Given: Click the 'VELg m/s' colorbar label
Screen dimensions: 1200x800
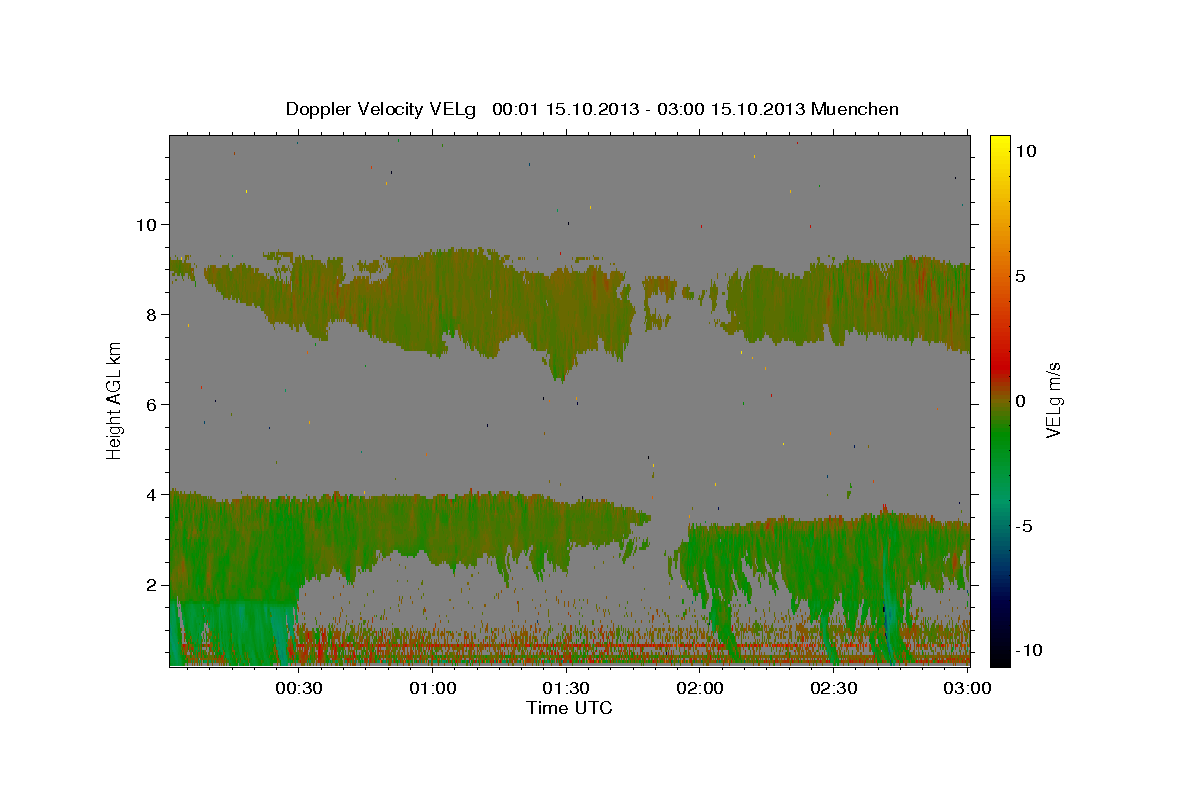Looking at the screenshot, I should 1054,400.
